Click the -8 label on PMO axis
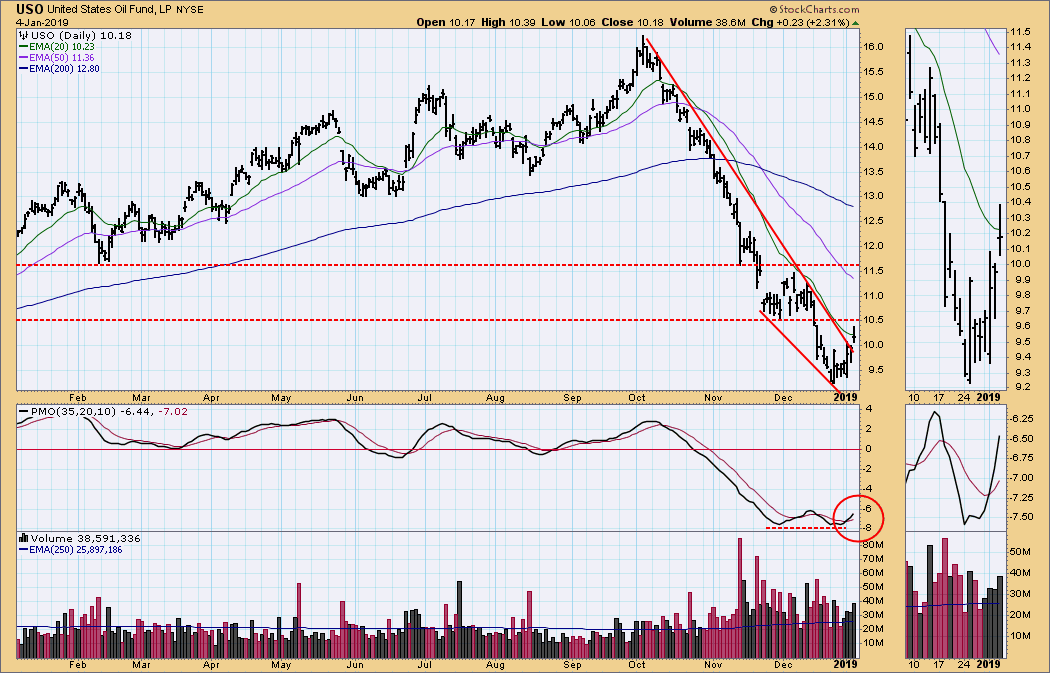 click(869, 528)
